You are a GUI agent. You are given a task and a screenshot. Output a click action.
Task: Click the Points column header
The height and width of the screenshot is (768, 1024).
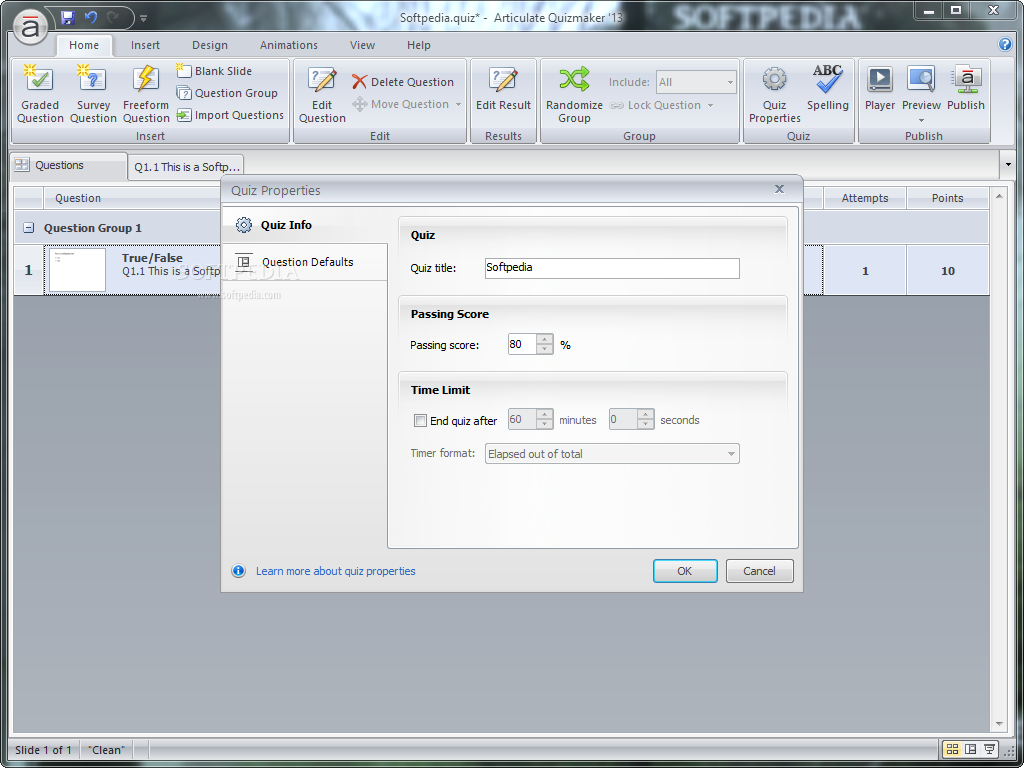(x=948, y=198)
